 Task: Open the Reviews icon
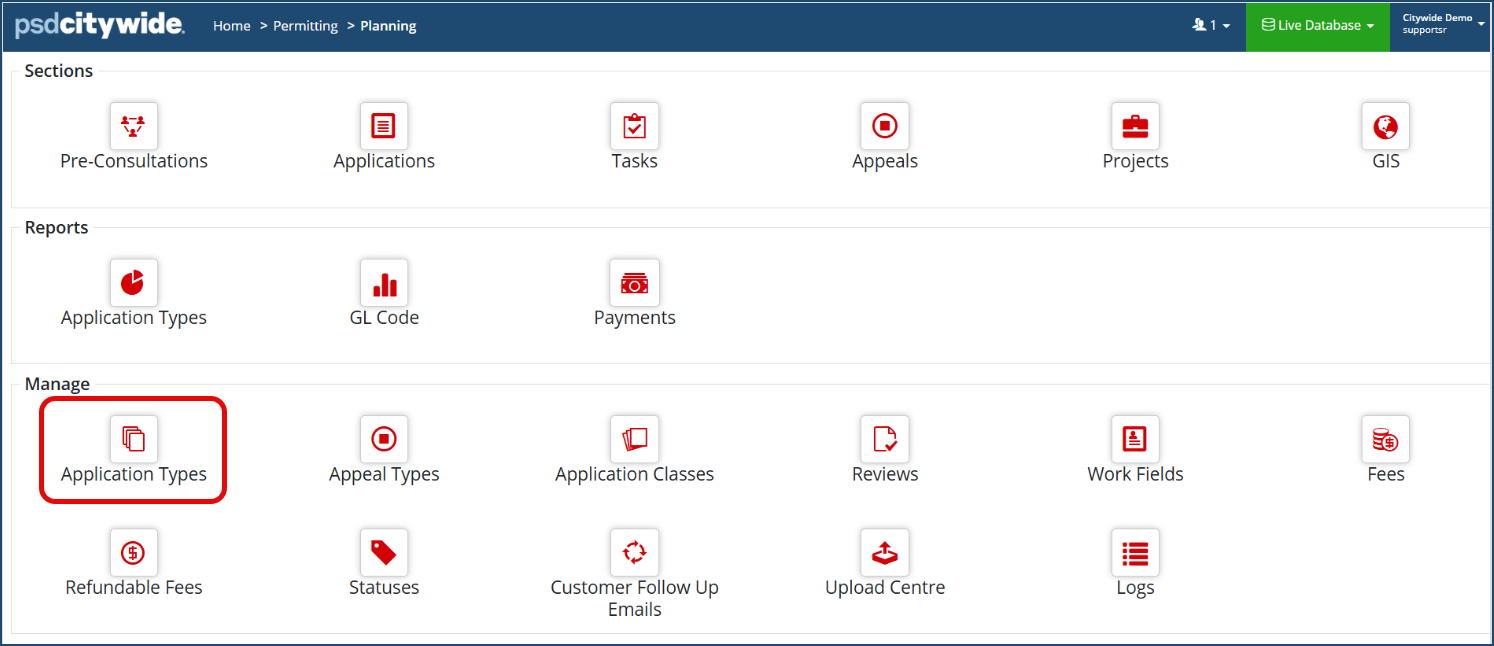click(885, 439)
